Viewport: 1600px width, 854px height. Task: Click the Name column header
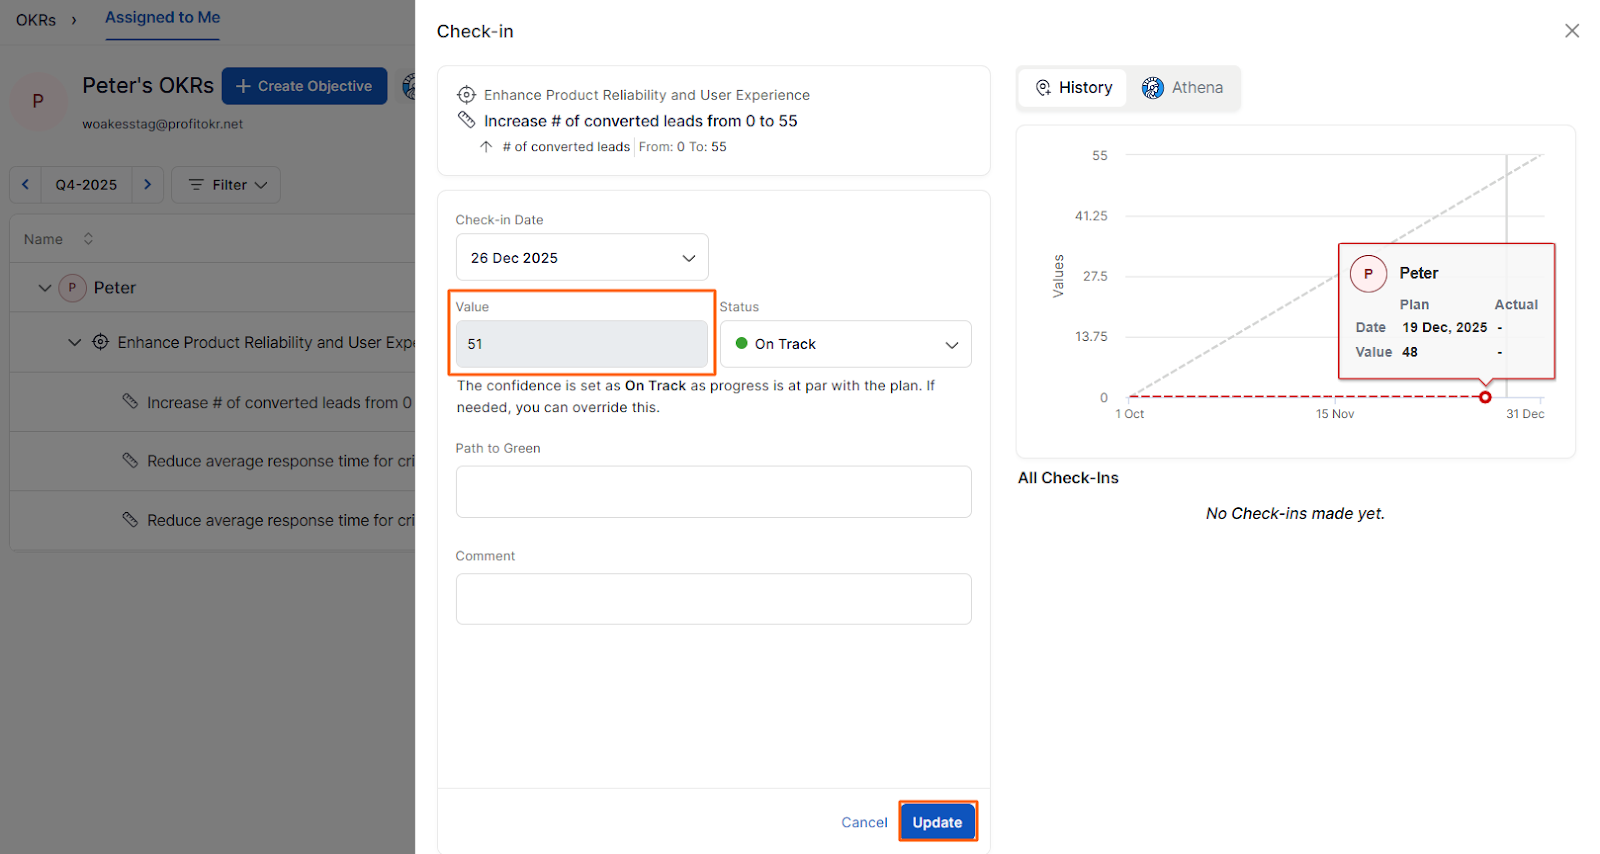tap(43, 239)
